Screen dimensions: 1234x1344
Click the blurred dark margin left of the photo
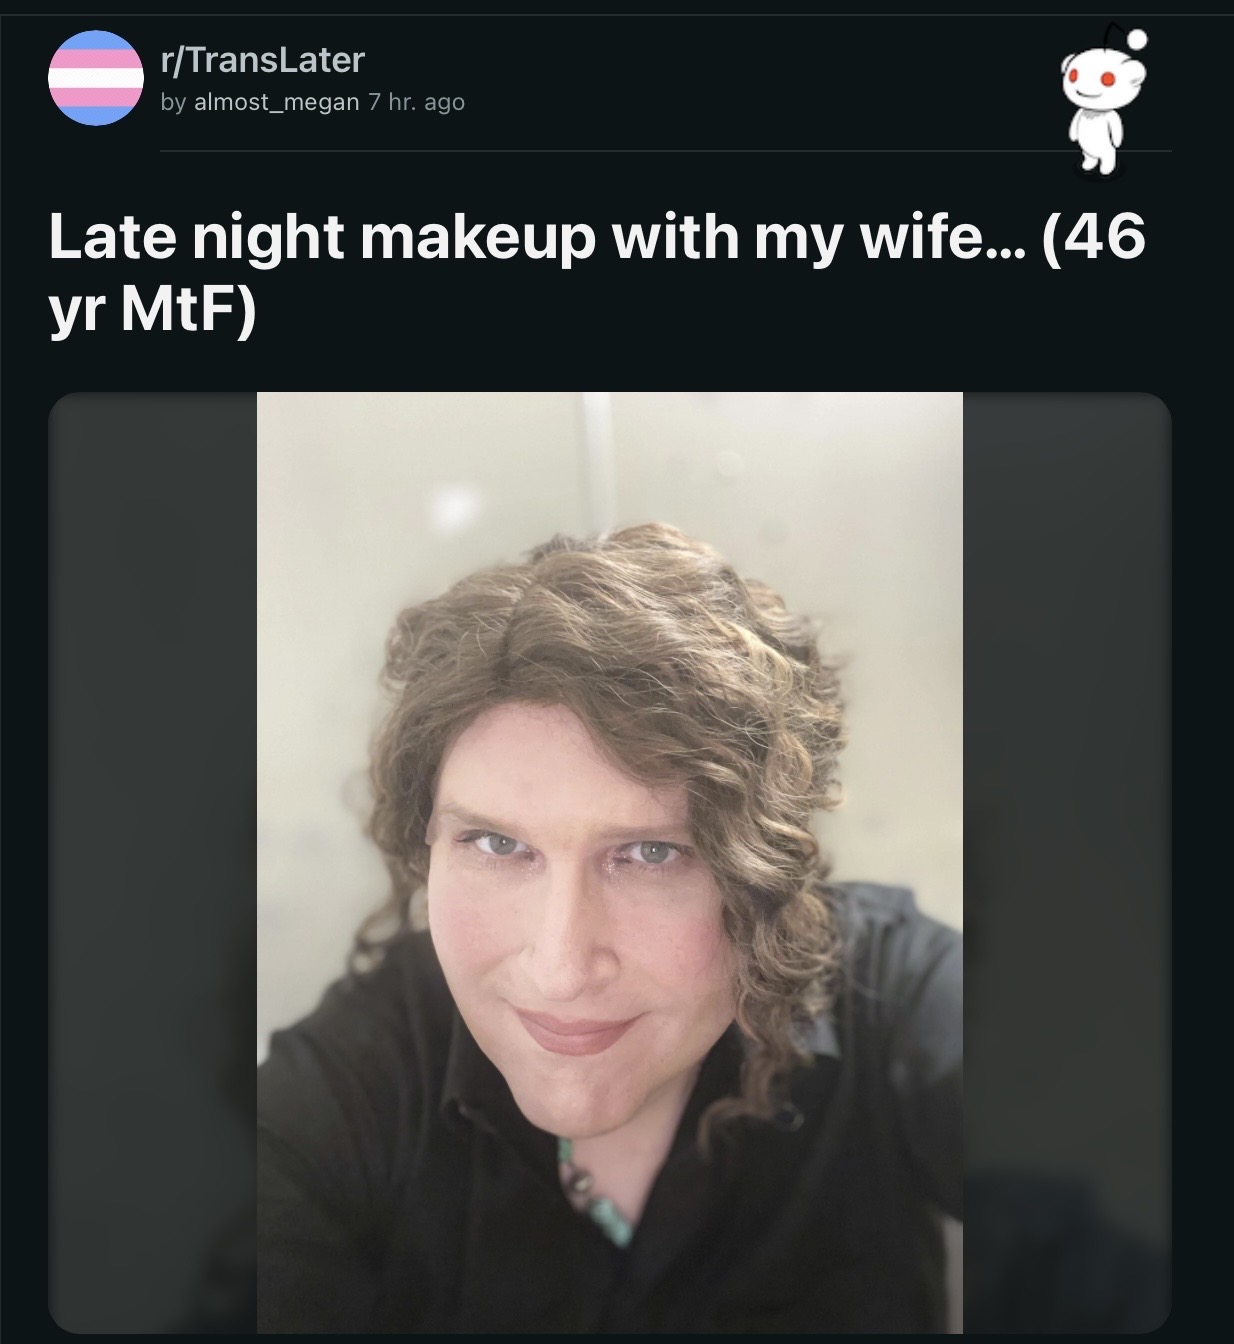tap(152, 862)
